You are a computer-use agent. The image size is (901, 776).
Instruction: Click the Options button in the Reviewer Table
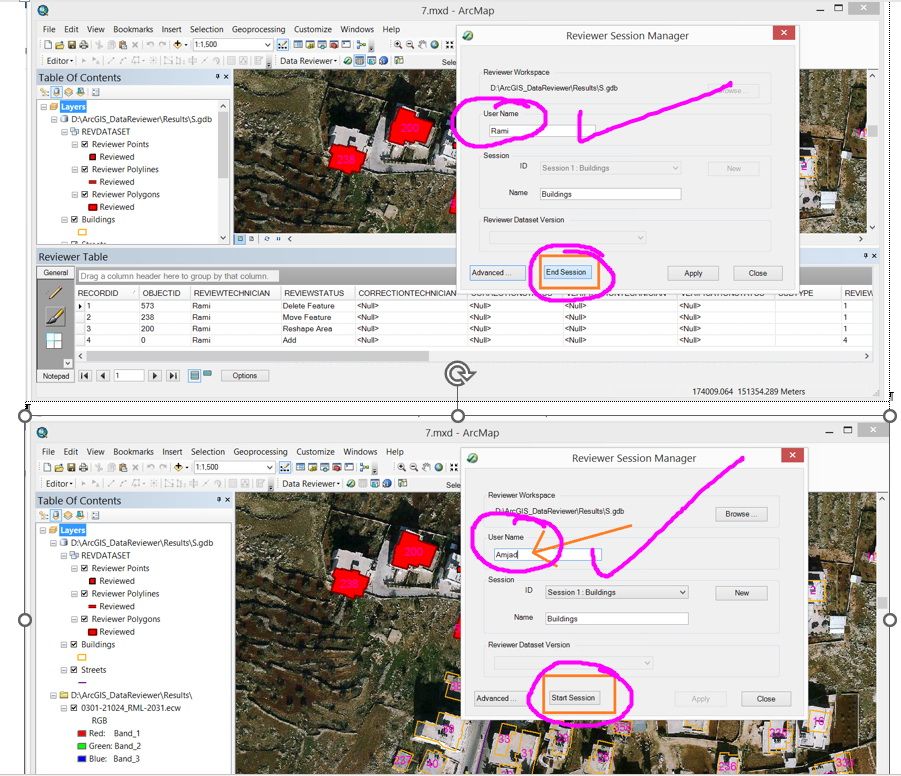[x=244, y=376]
